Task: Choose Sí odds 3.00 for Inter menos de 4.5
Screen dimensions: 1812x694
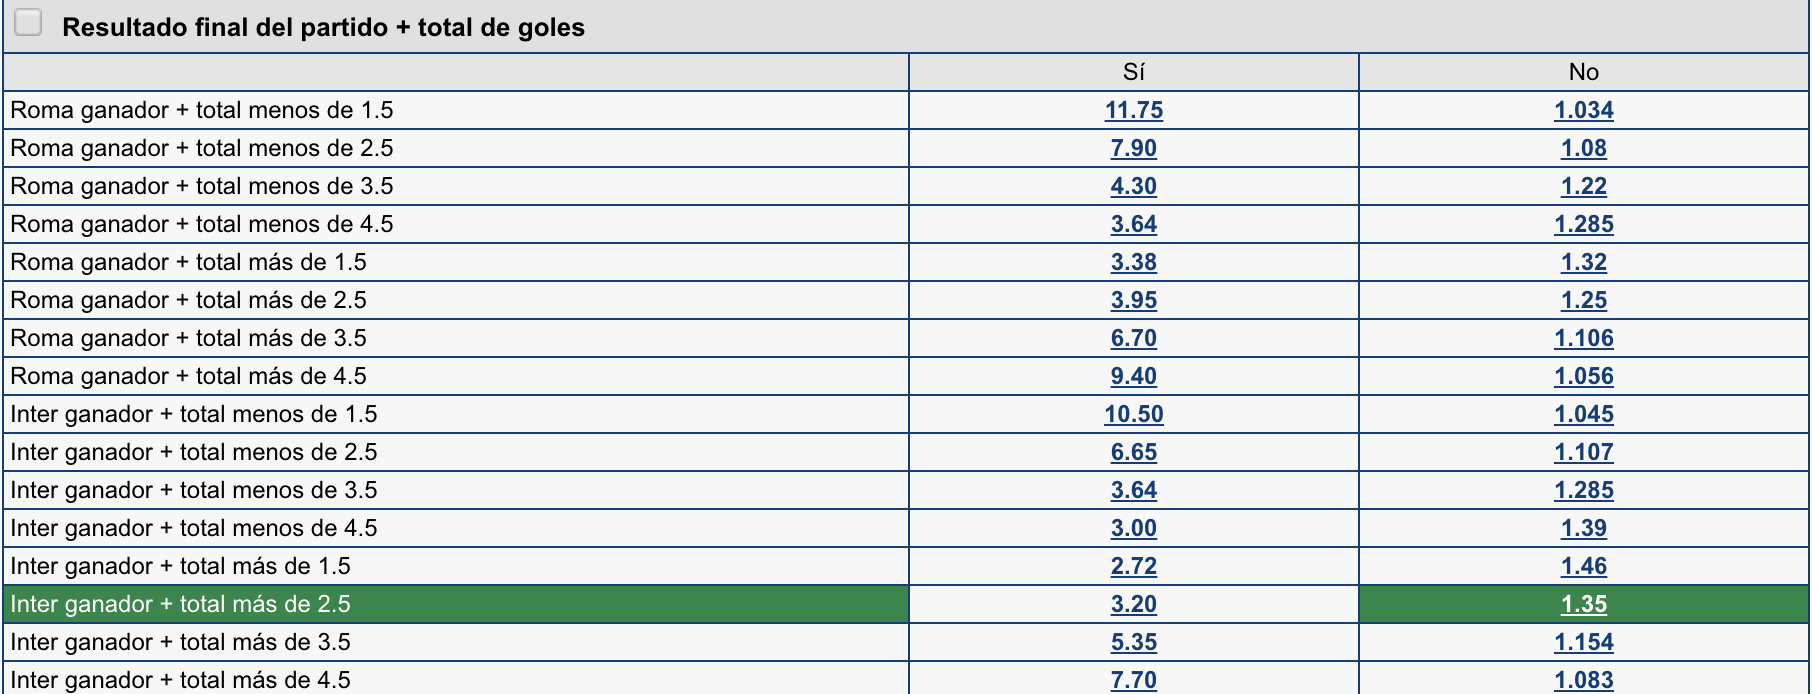Action: [1133, 528]
